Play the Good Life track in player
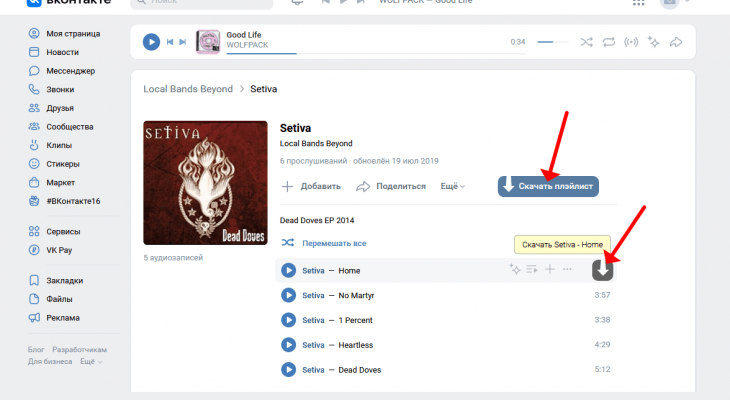730x400 pixels. 151,42
